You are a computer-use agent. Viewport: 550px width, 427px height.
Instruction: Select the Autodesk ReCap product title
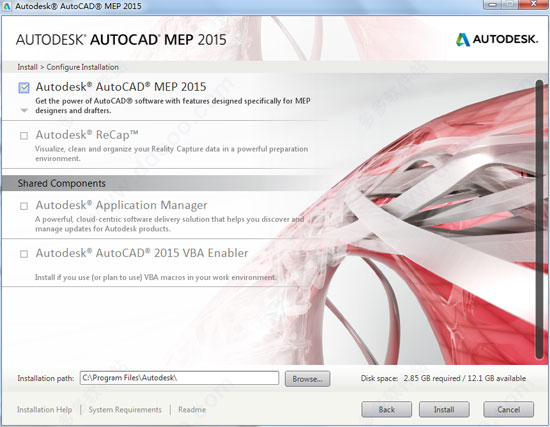pos(87,135)
